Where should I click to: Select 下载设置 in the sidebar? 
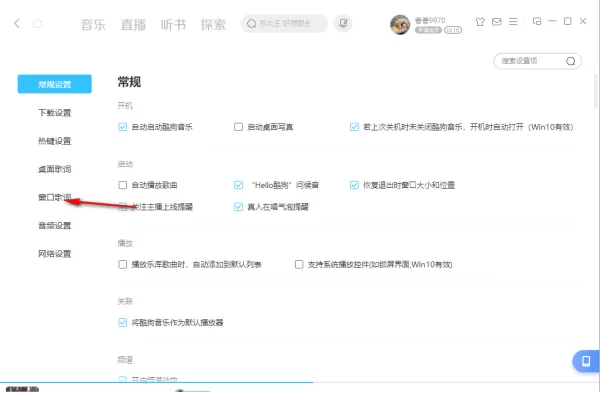click(x=54, y=113)
